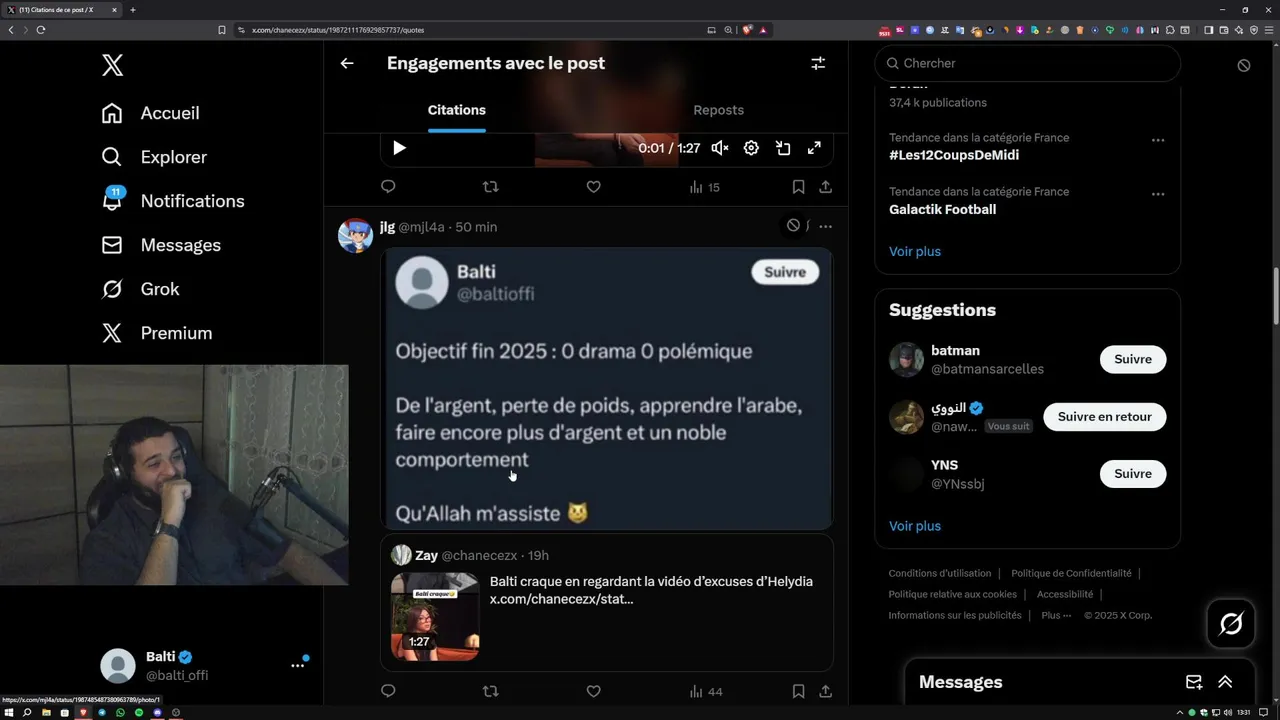The height and width of the screenshot is (720, 1280).
Task: View analytics showing 44 views
Action: 706,691
